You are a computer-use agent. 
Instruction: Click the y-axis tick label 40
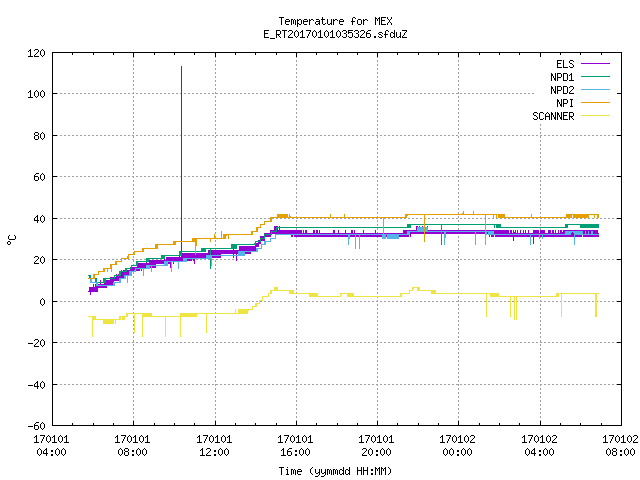pos(40,219)
